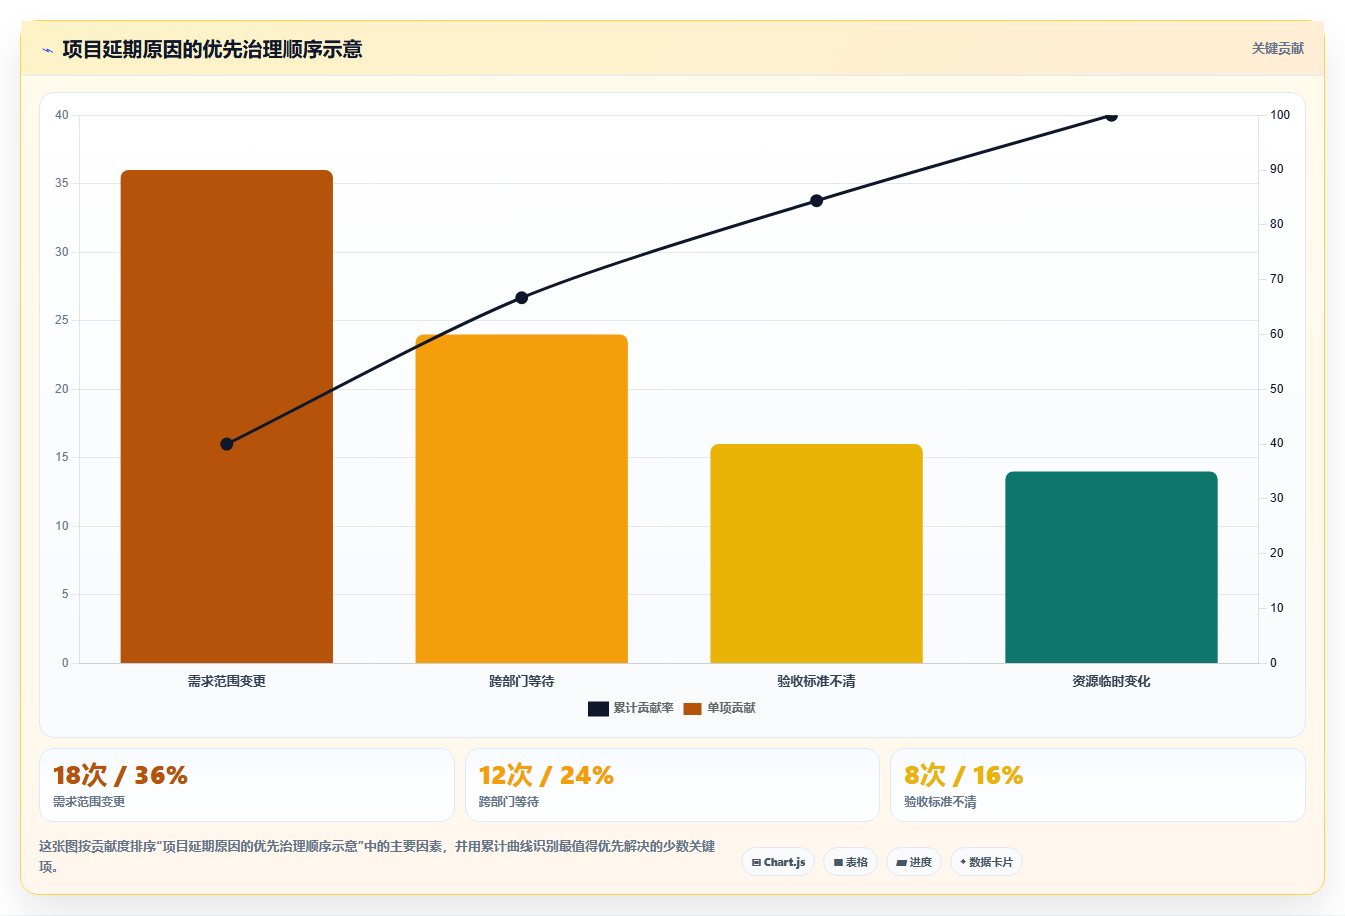Click the 数据卡片 tag chip
Image resolution: width=1345 pixels, height=916 pixels.
point(986,862)
